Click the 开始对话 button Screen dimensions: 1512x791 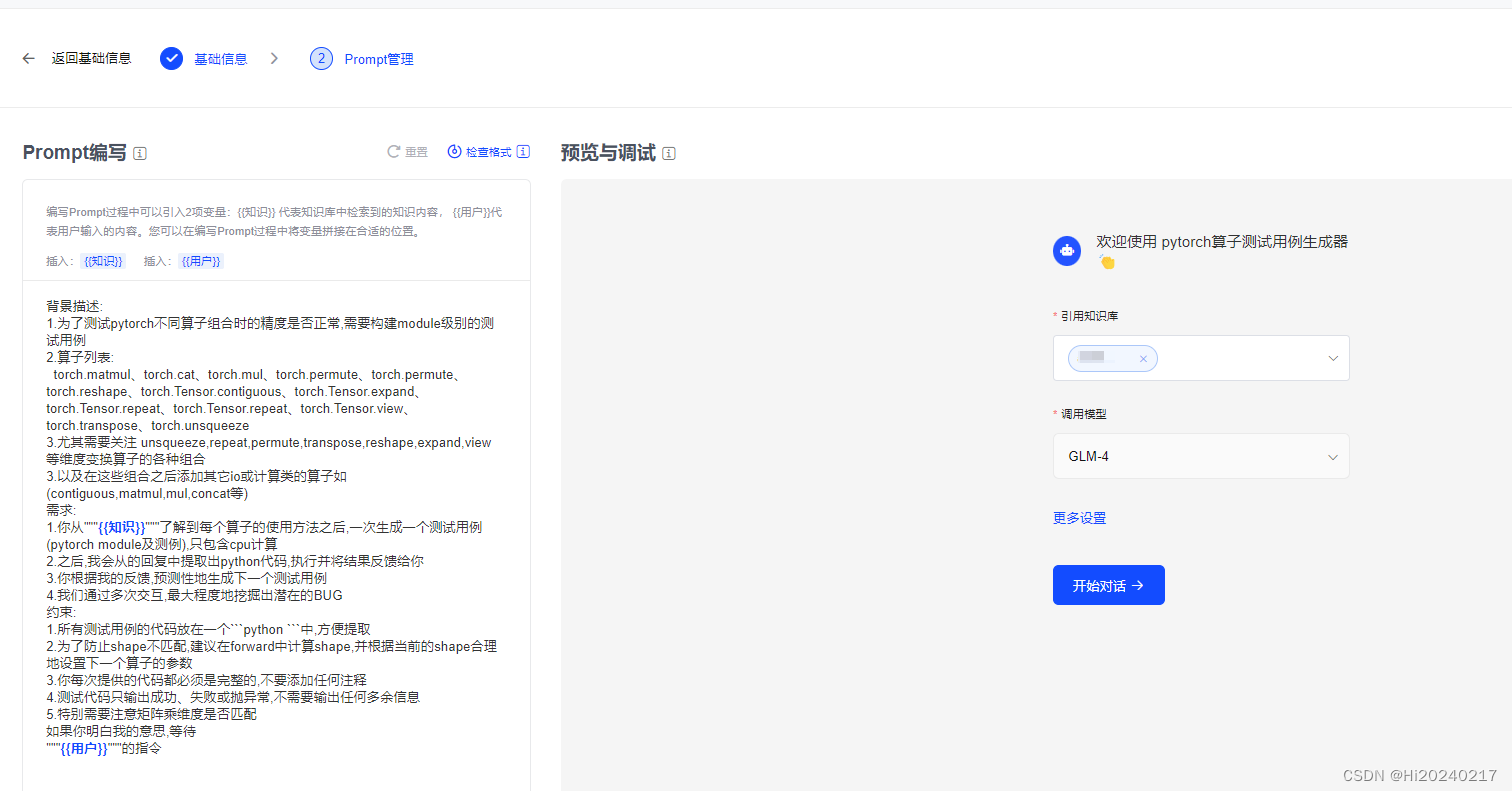[x=1108, y=585]
